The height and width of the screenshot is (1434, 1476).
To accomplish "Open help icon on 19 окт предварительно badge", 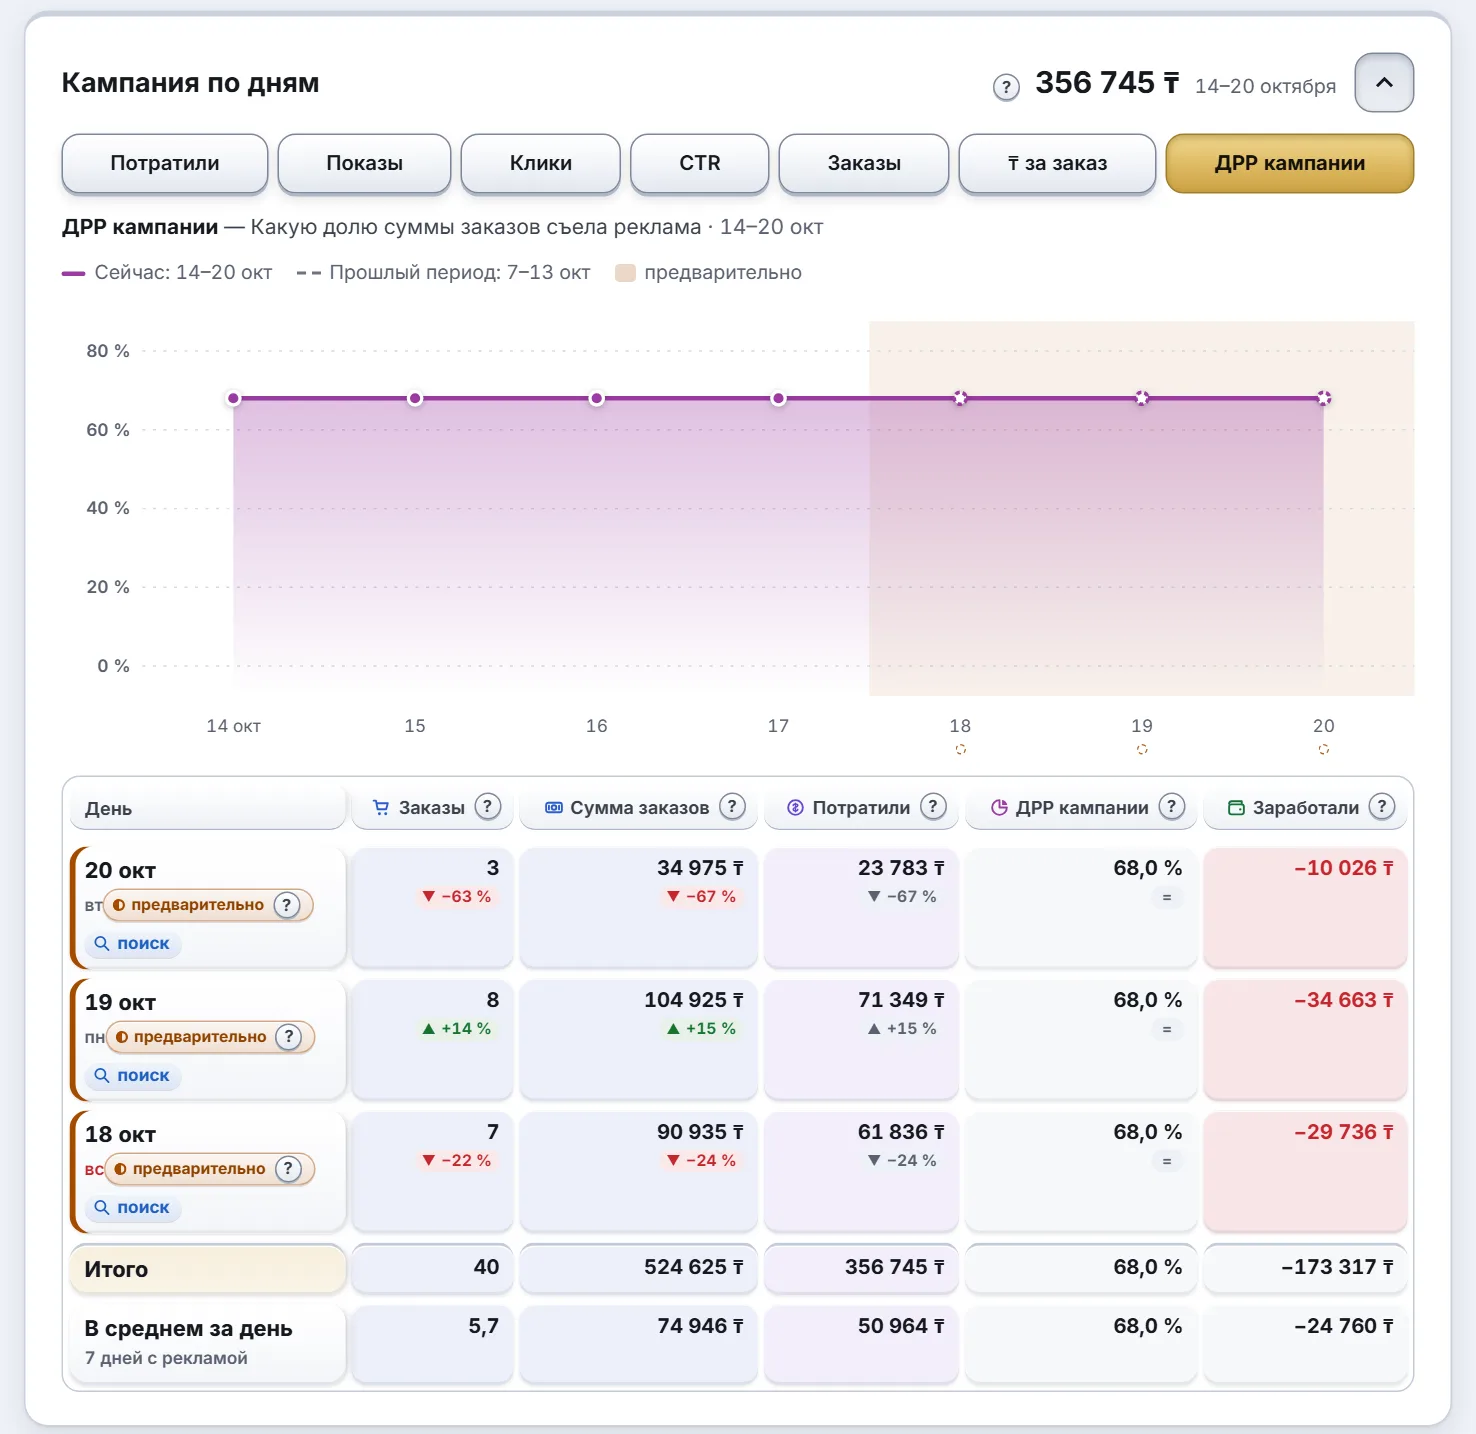I will (289, 1037).
